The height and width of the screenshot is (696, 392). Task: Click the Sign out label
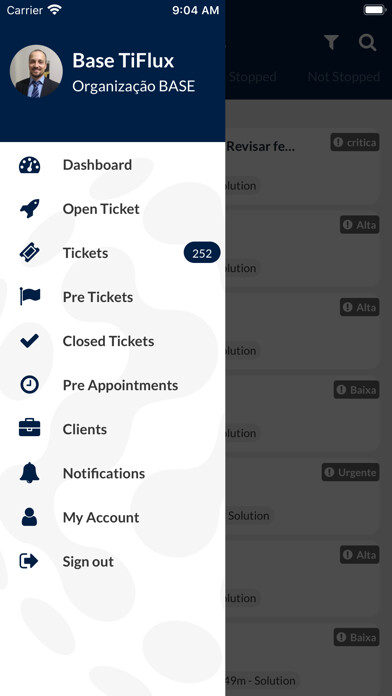[x=88, y=562]
